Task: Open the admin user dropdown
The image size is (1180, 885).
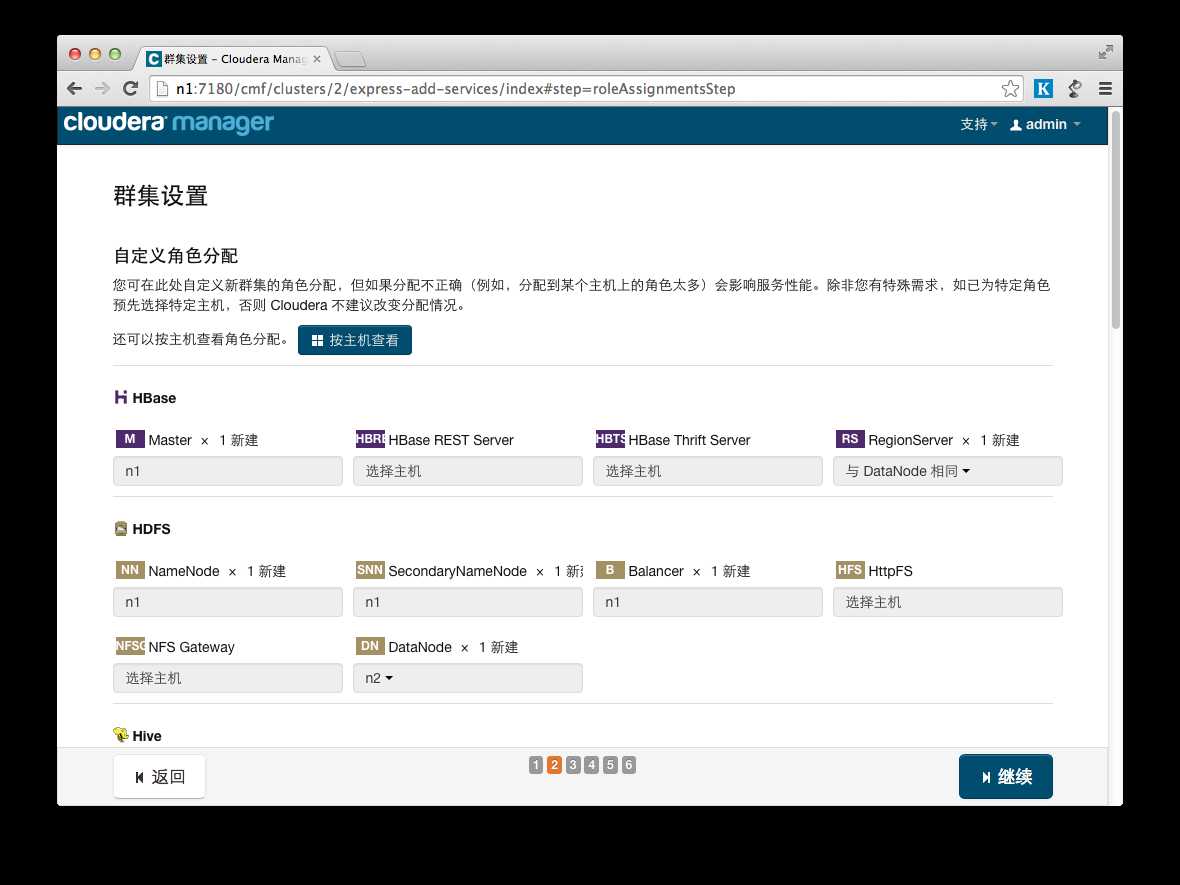Action: [1045, 125]
